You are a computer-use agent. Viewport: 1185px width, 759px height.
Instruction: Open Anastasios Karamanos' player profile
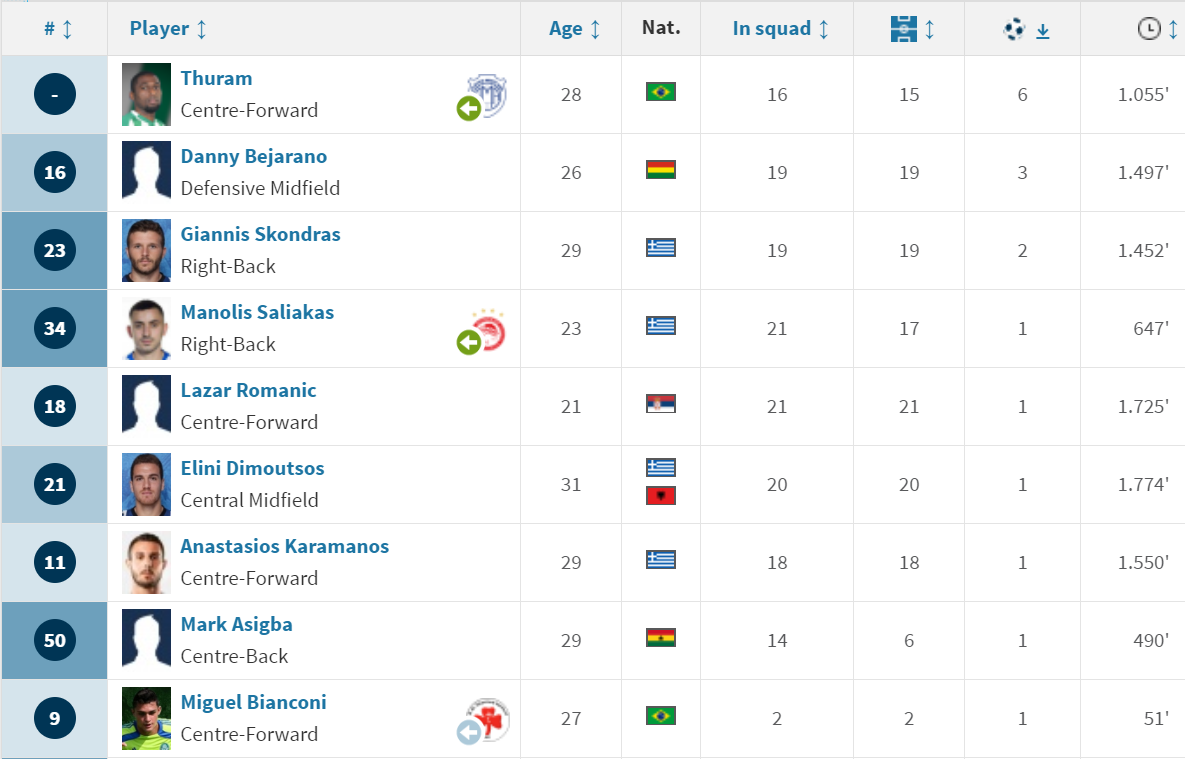pos(285,547)
